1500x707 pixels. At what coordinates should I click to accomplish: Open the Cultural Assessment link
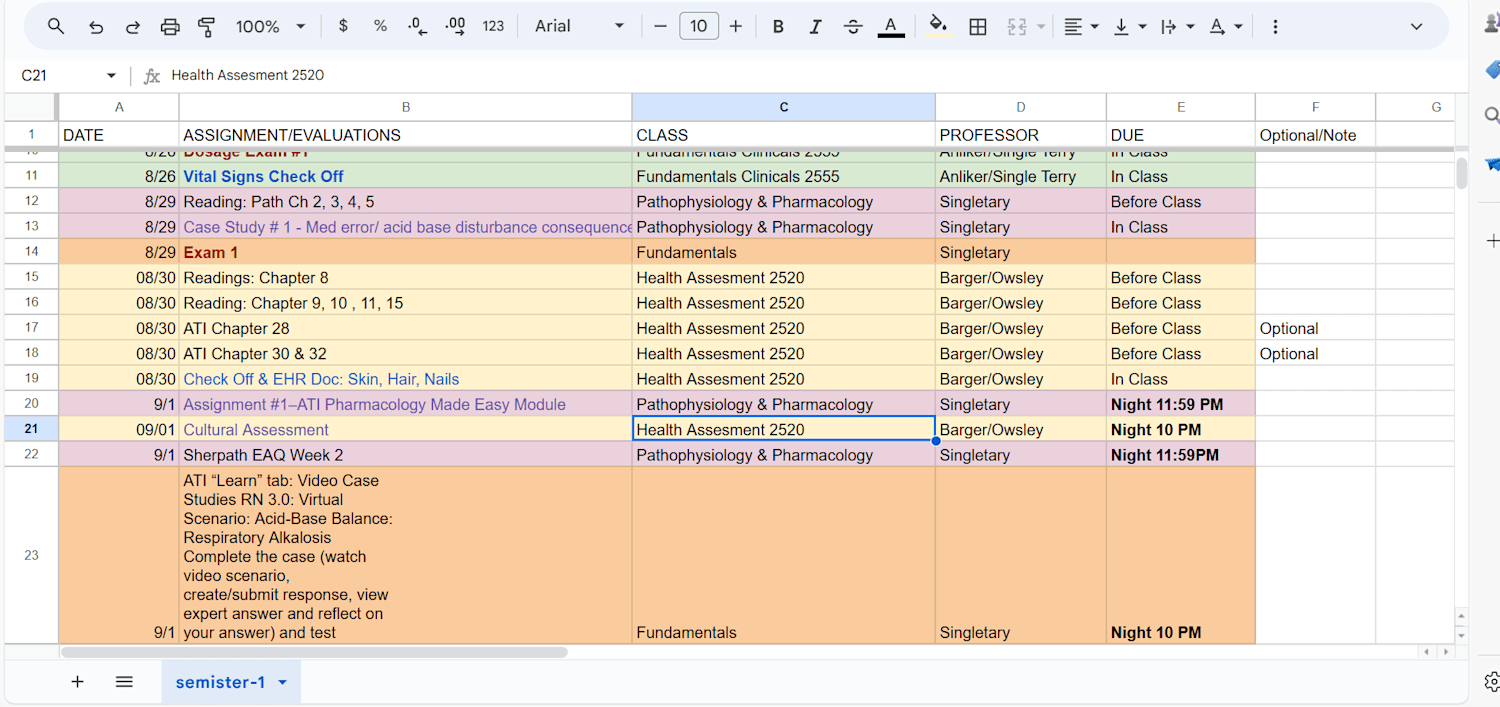pos(256,430)
